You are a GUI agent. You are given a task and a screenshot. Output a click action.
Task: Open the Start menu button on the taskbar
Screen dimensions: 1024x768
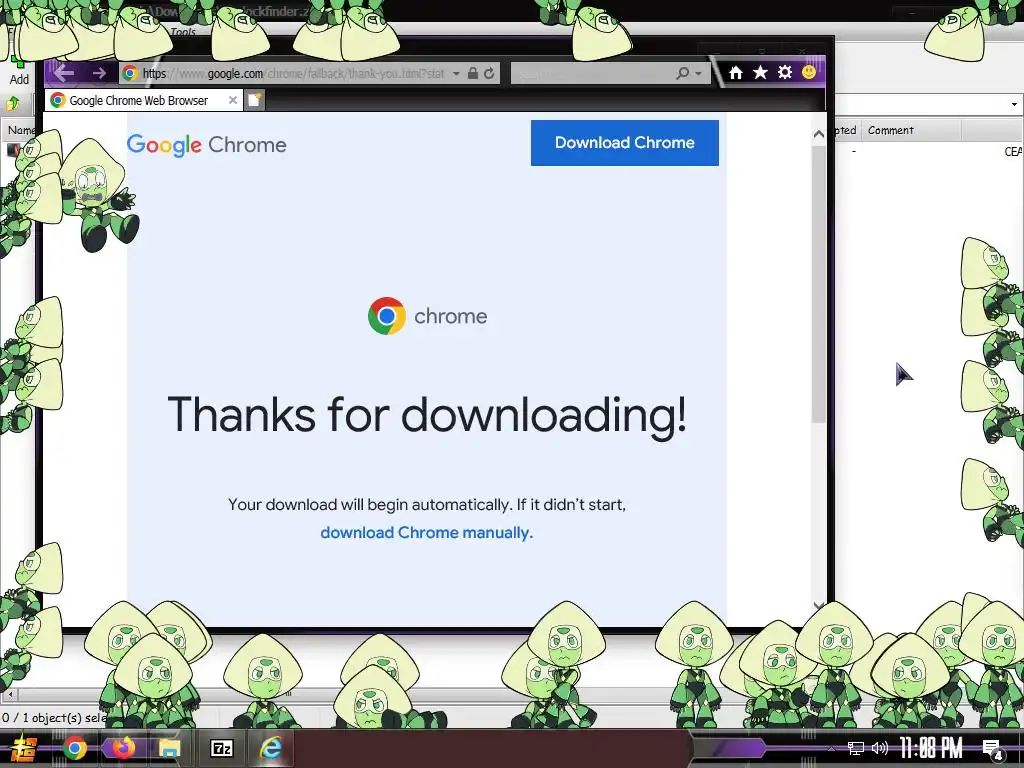point(23,748)
